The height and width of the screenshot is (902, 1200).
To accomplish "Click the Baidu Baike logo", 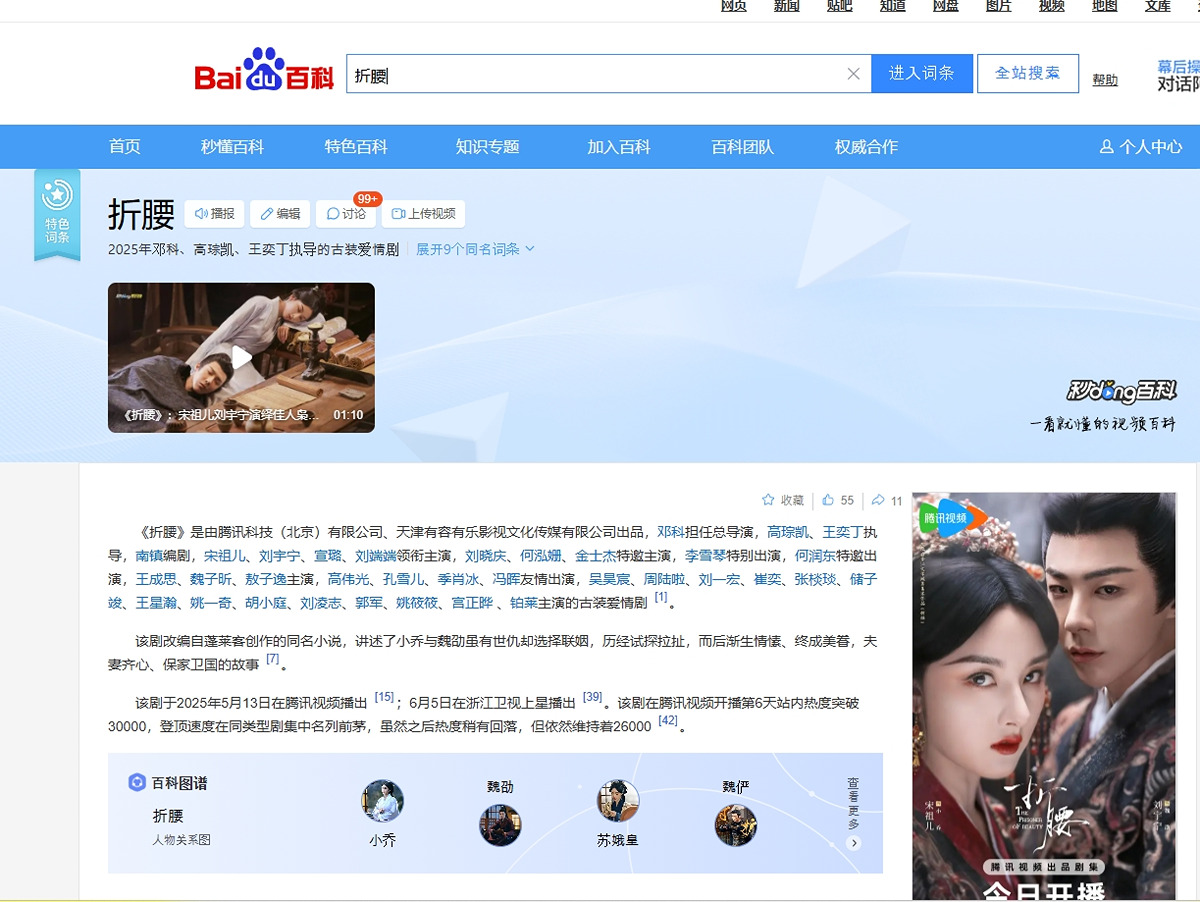I will tap(264, 71).
